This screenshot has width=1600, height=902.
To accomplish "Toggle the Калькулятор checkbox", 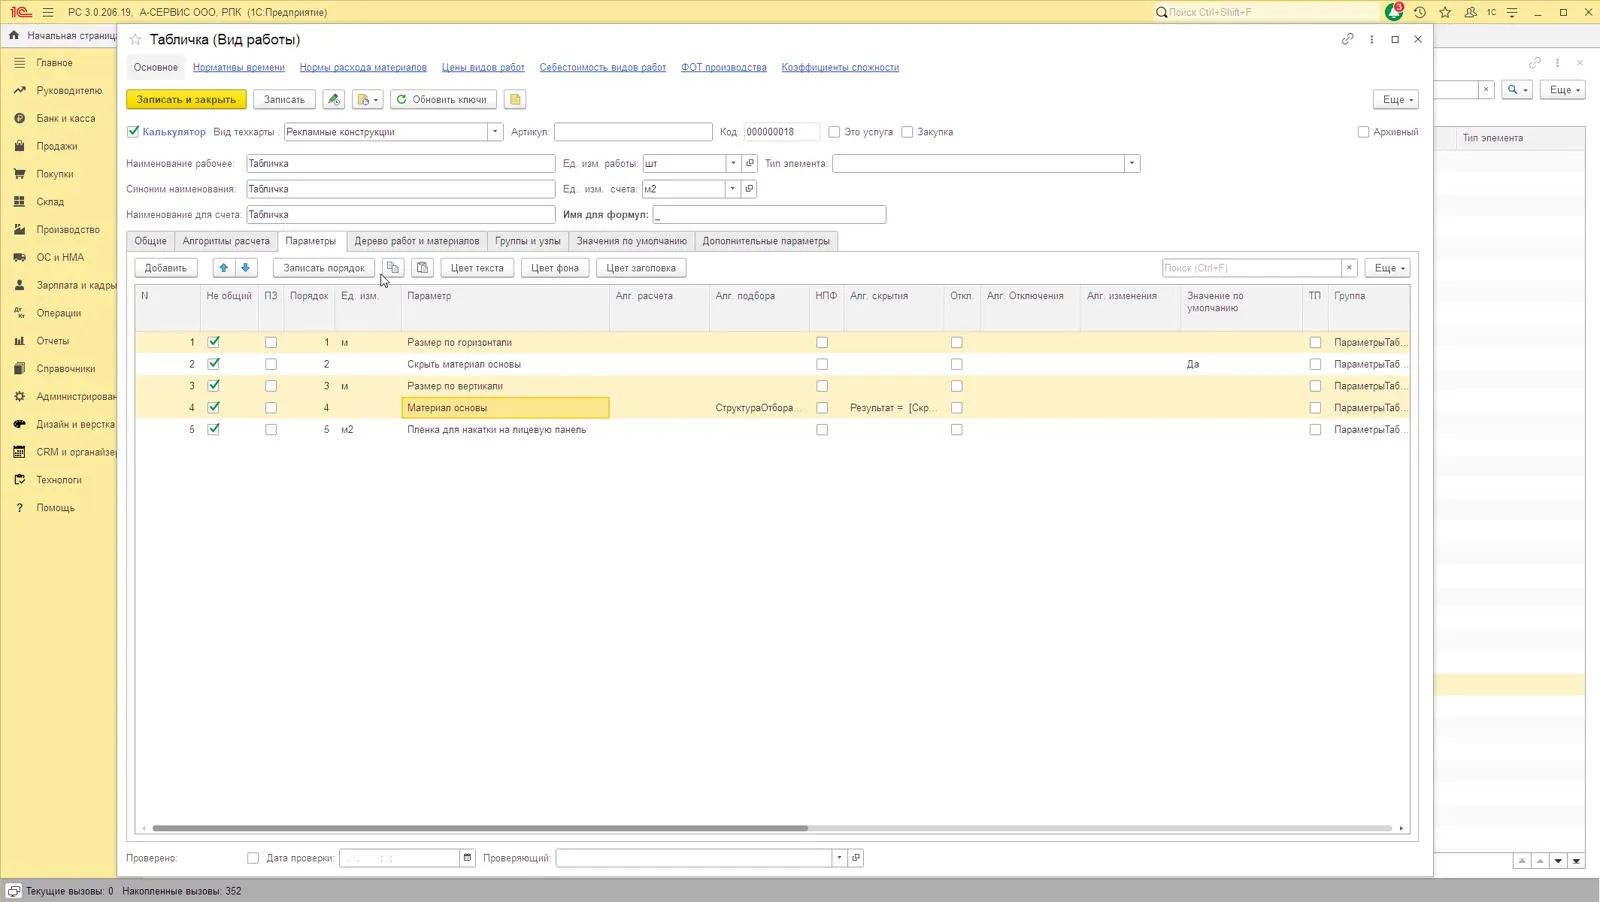I will 133,132.
